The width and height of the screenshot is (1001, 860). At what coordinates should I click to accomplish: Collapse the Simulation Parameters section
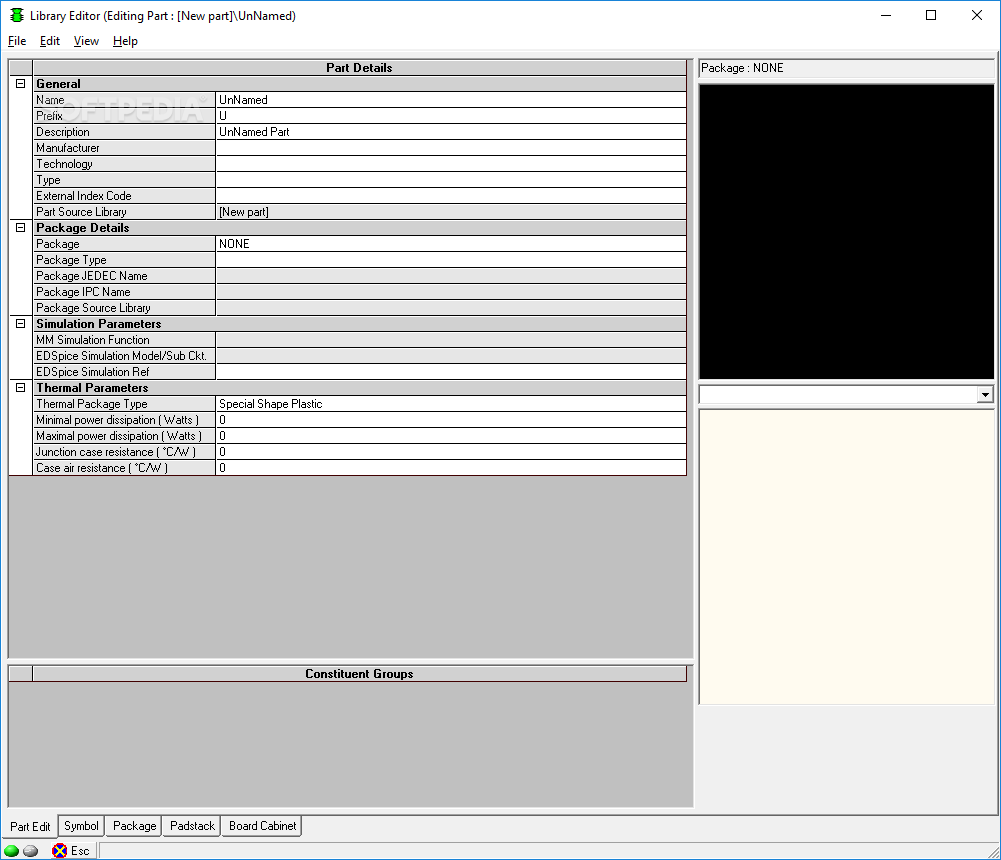tap(20, 324)
